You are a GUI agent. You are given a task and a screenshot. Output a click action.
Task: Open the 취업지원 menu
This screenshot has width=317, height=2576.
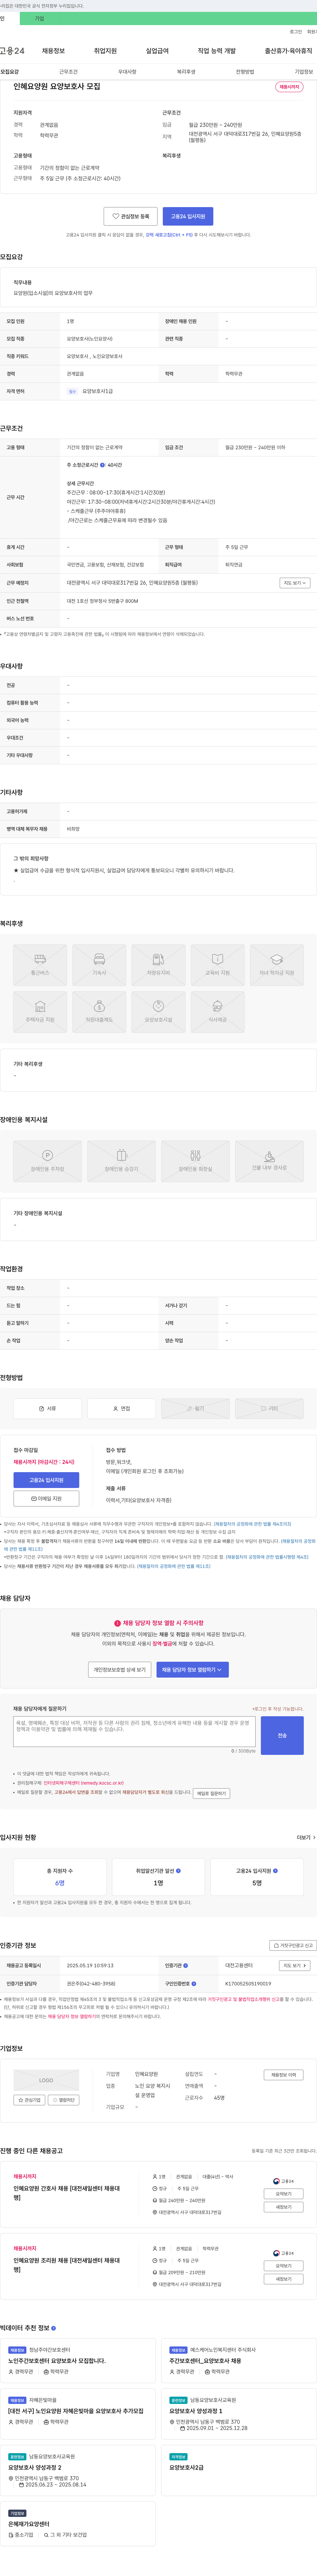point(105,51)
